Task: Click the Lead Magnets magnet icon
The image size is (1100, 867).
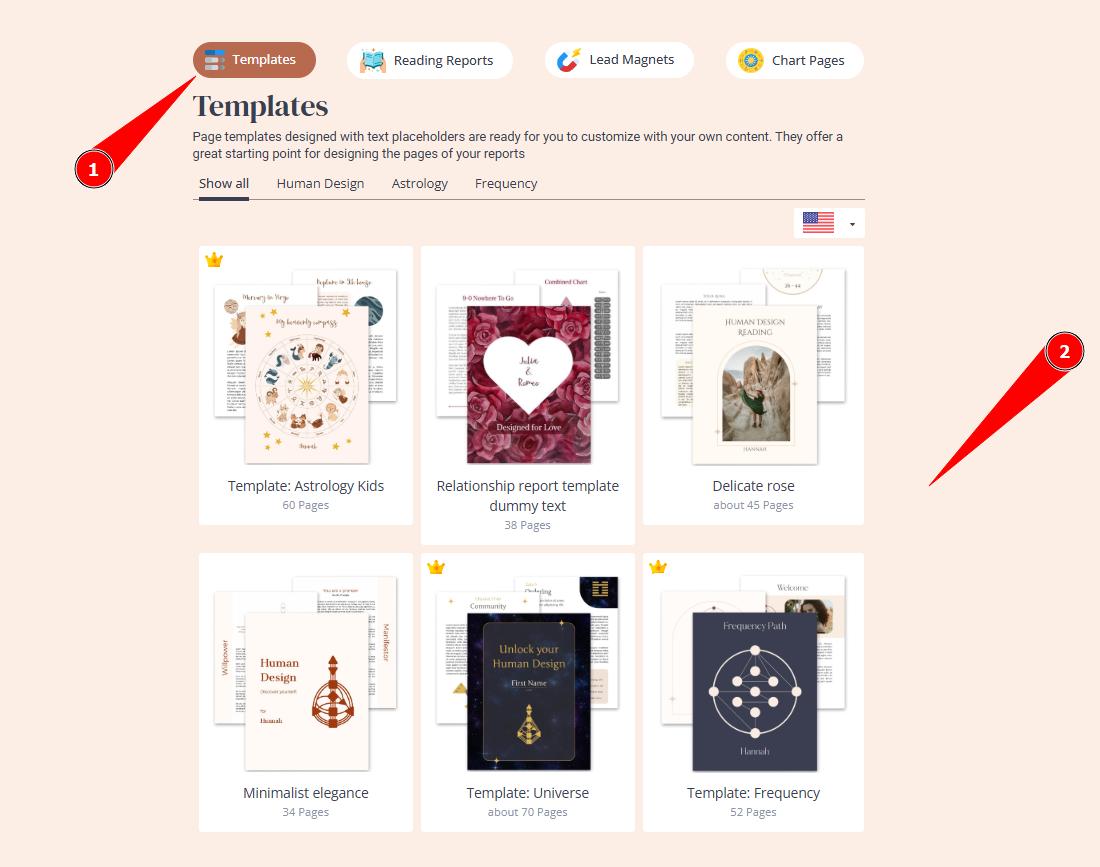Action: click(x=569, y=60)
